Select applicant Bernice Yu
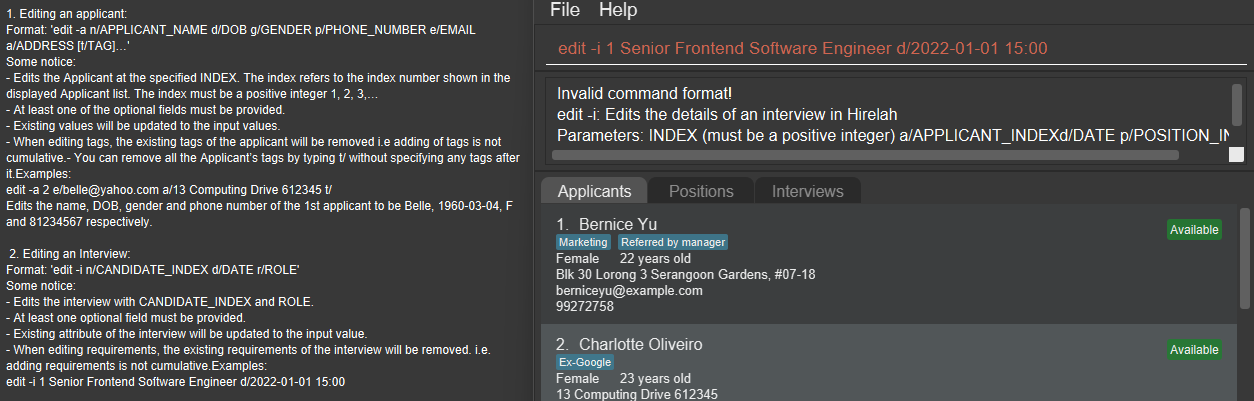Viewport: 1254px width, 401px height. pyautogui.click(x=890, y=264)
